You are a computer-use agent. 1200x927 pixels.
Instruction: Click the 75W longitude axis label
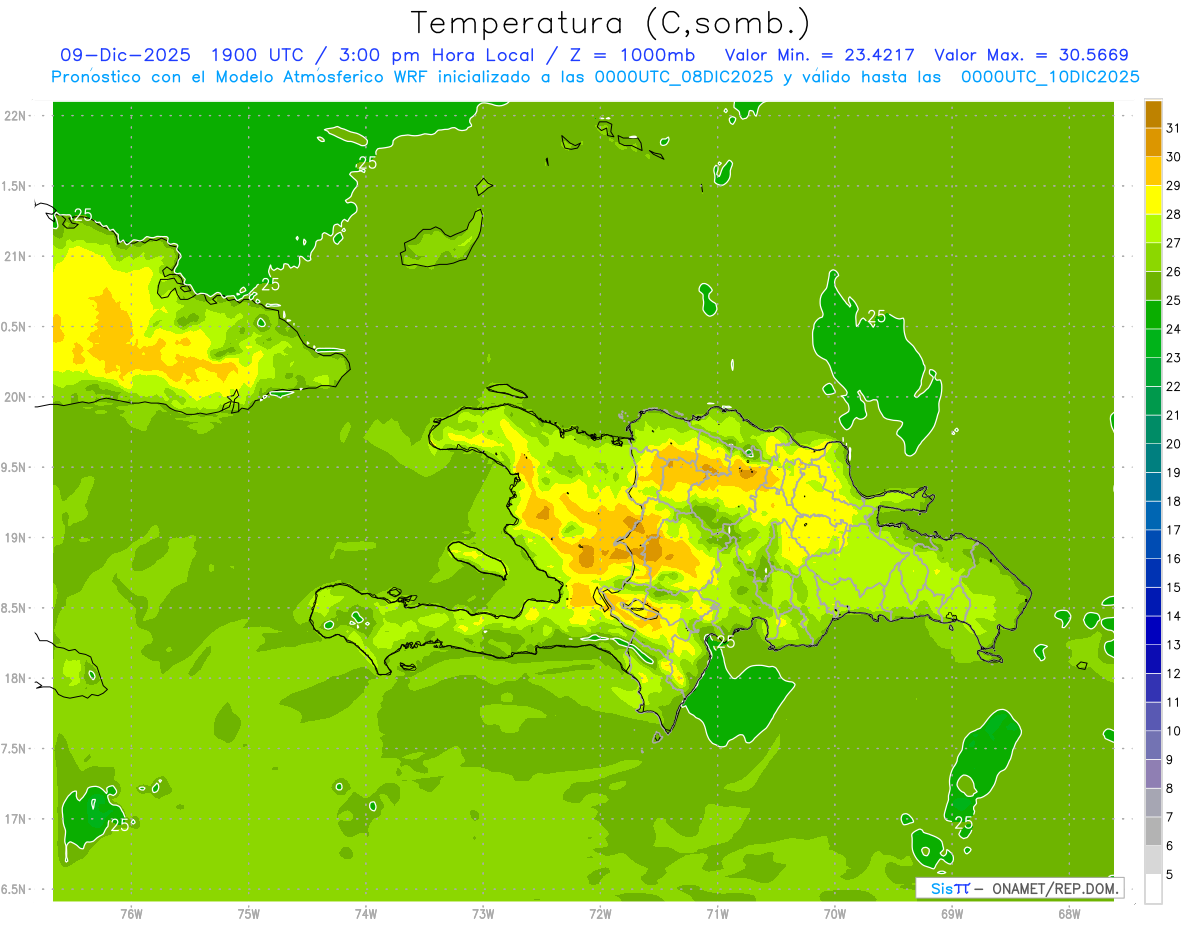click(x=249, y=913)
